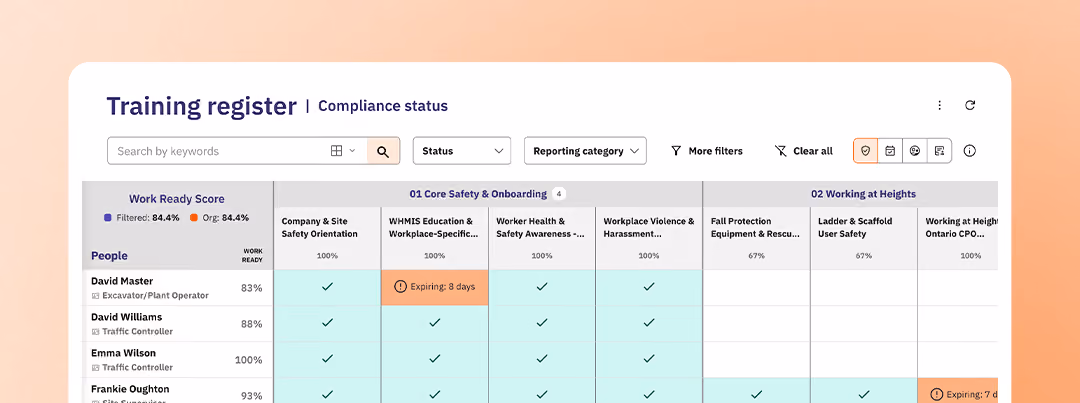Click Emma Wilson's Worker Health checkmark
Screen dimensions: 1080x403
click(x=542, y=358)
